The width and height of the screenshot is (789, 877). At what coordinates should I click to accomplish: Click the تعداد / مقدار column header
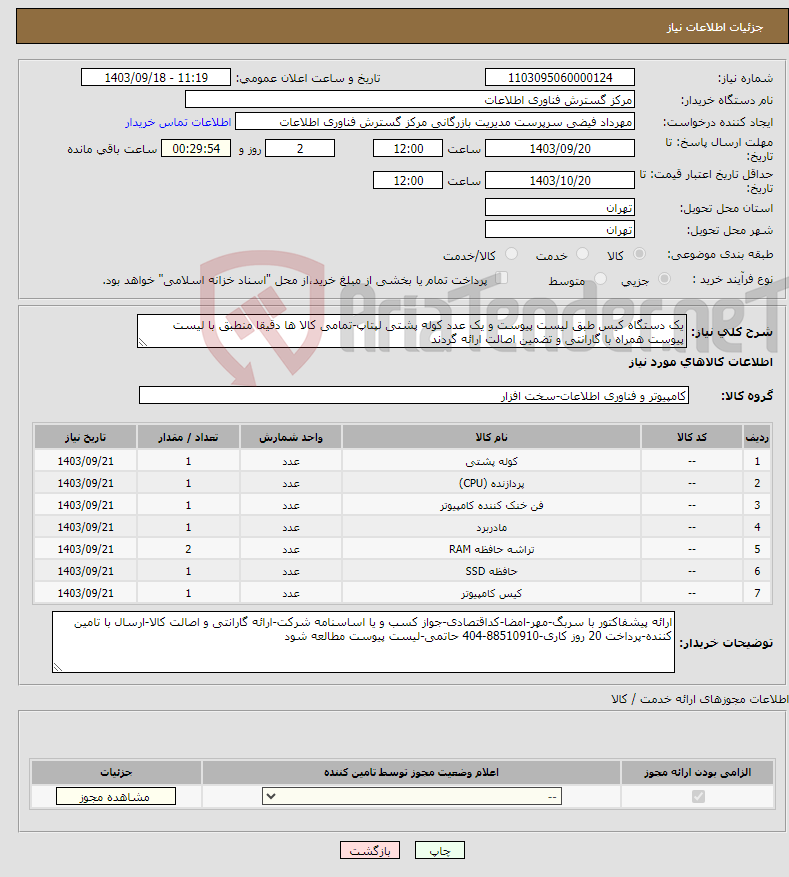(x=188, y=437)
